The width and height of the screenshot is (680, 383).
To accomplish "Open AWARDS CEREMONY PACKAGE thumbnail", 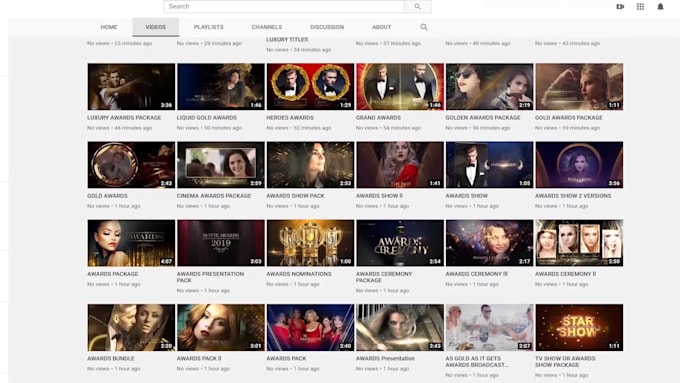I will (x=400, y=243).
